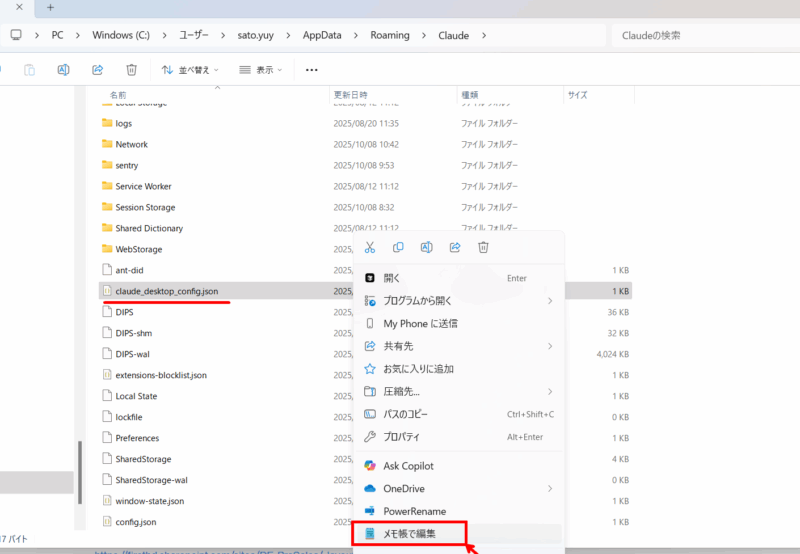The image size is (800, 554).
Task: Click the copy icon in context menu
Action: pos(398,247)
